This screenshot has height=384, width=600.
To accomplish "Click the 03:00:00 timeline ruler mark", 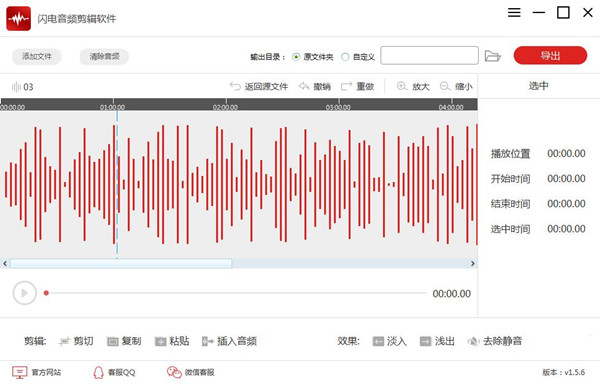I will (x=338, y=107).
